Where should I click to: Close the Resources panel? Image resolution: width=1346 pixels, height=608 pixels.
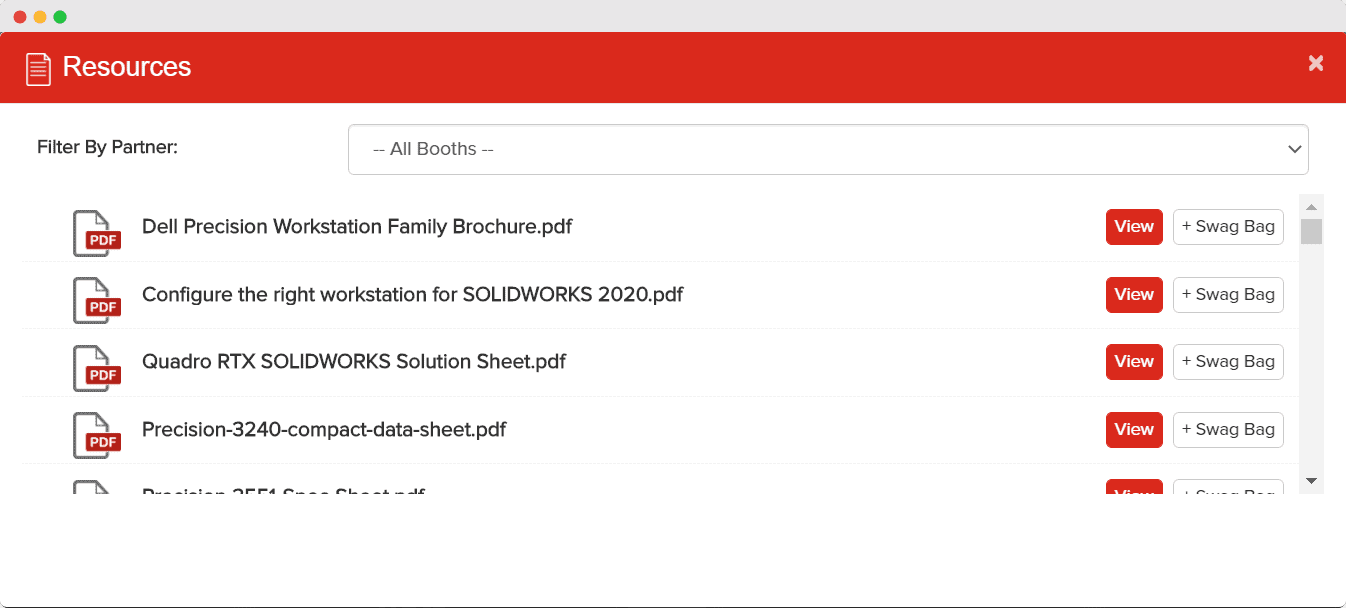coord(1315,63)
